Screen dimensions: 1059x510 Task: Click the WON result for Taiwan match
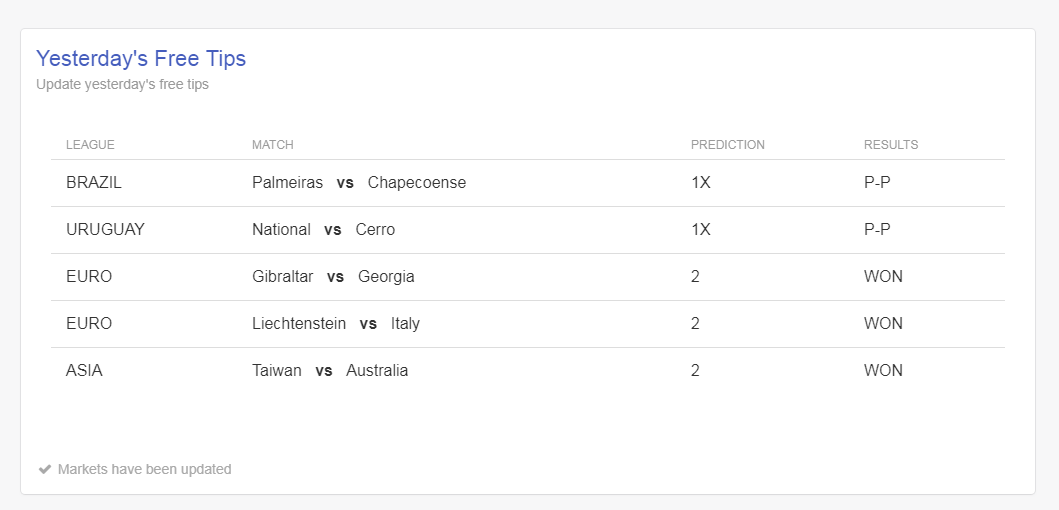(883, 371)
